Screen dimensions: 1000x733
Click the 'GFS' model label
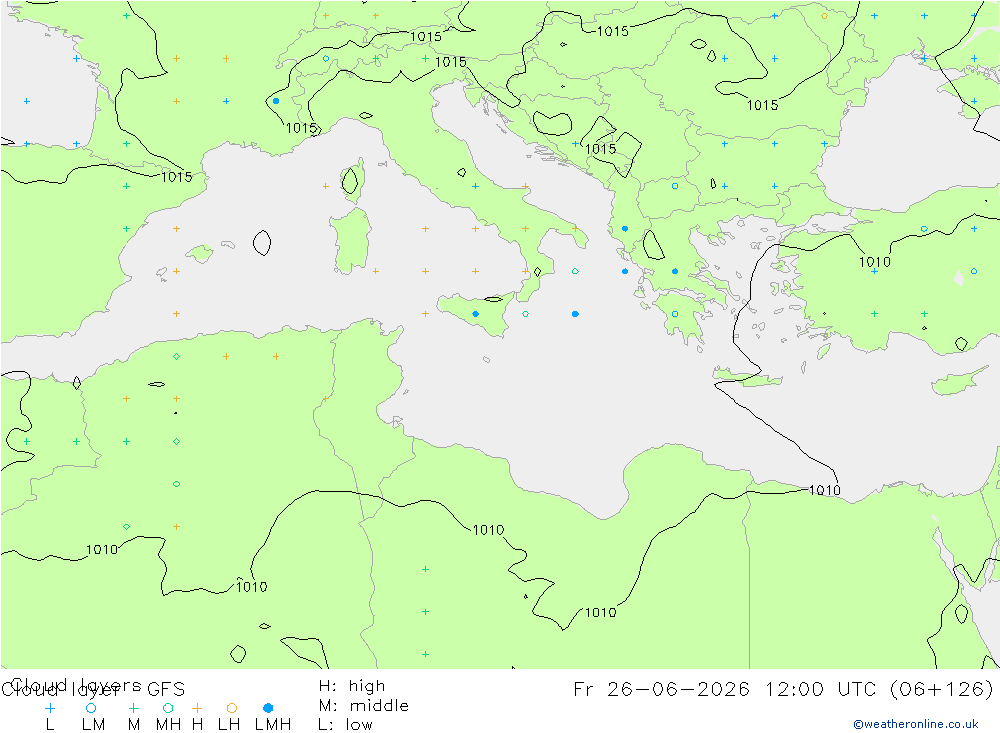click(x=166, y=690)
